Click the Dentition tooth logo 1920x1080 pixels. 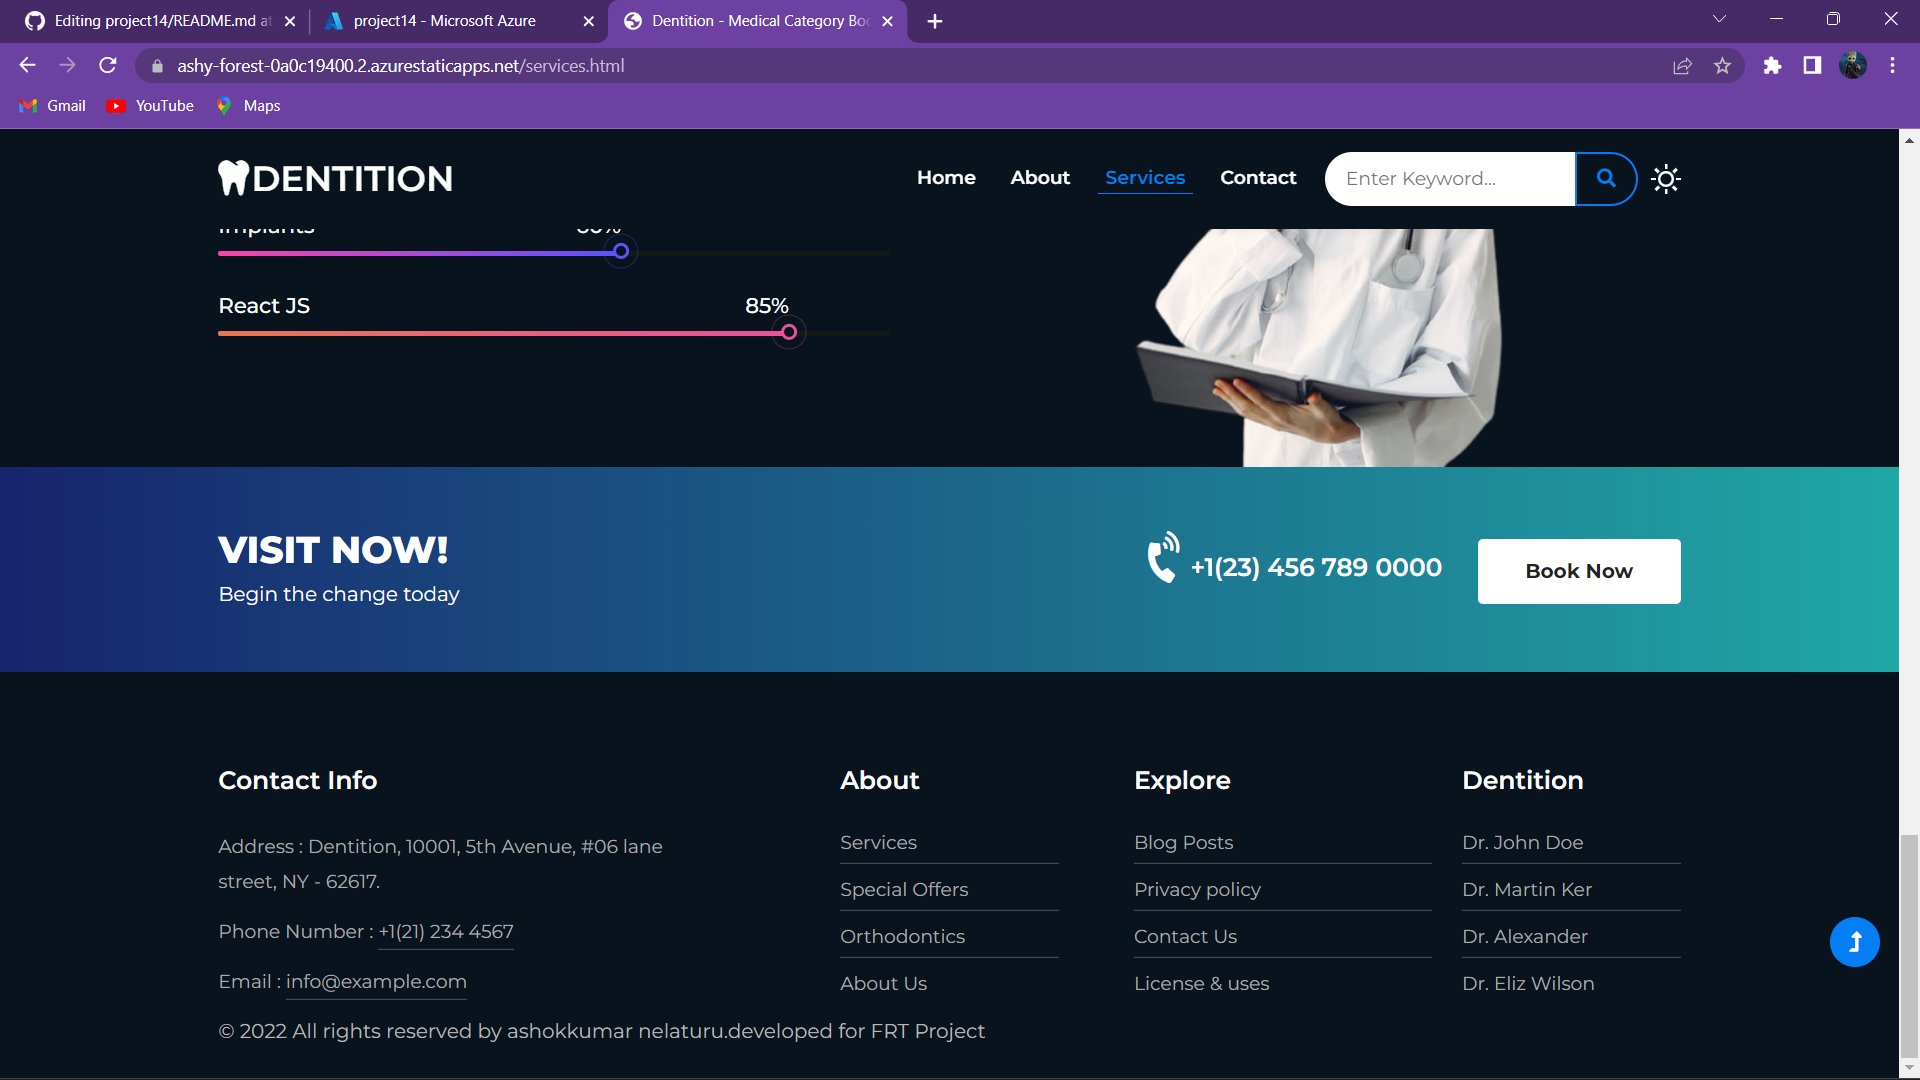click(233, 177)
